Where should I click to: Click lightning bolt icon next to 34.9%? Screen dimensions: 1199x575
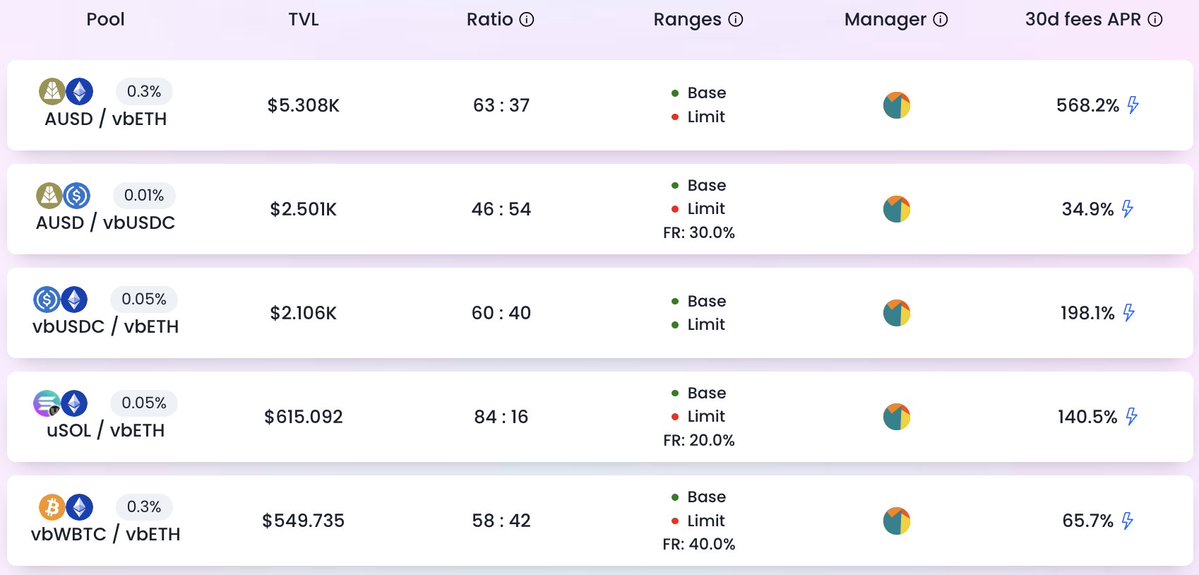point(1128,209)
